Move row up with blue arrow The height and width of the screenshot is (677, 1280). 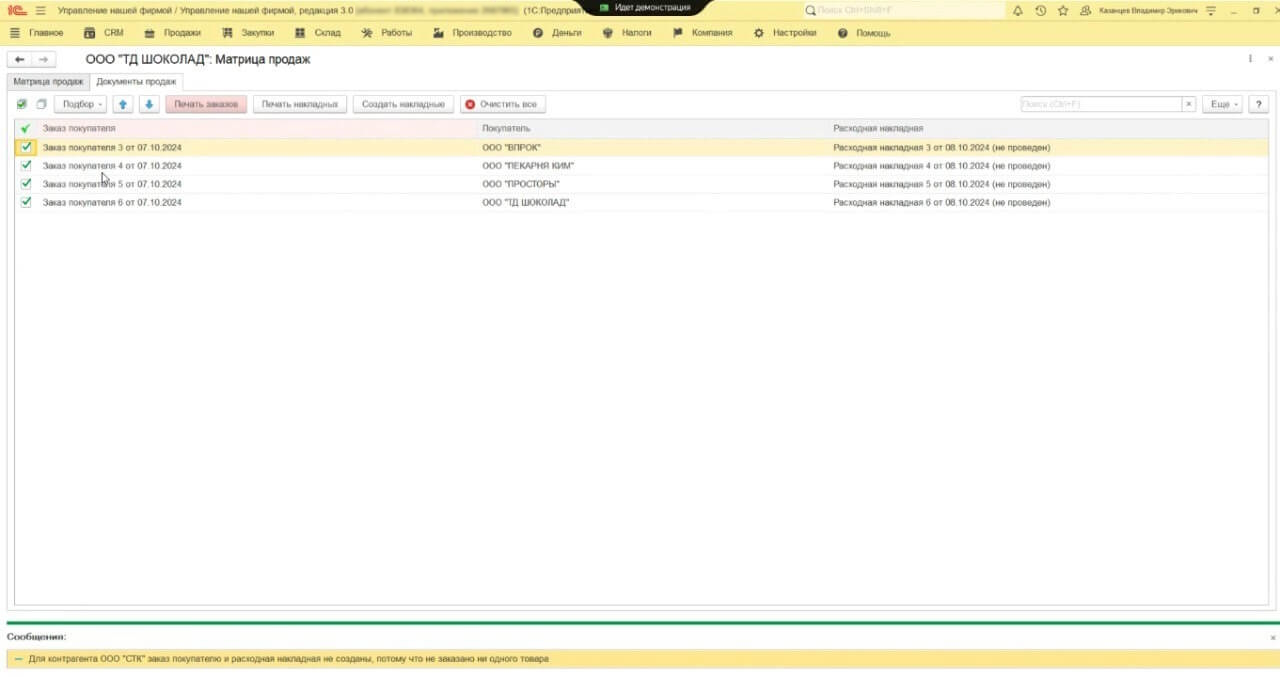[123, 104]
